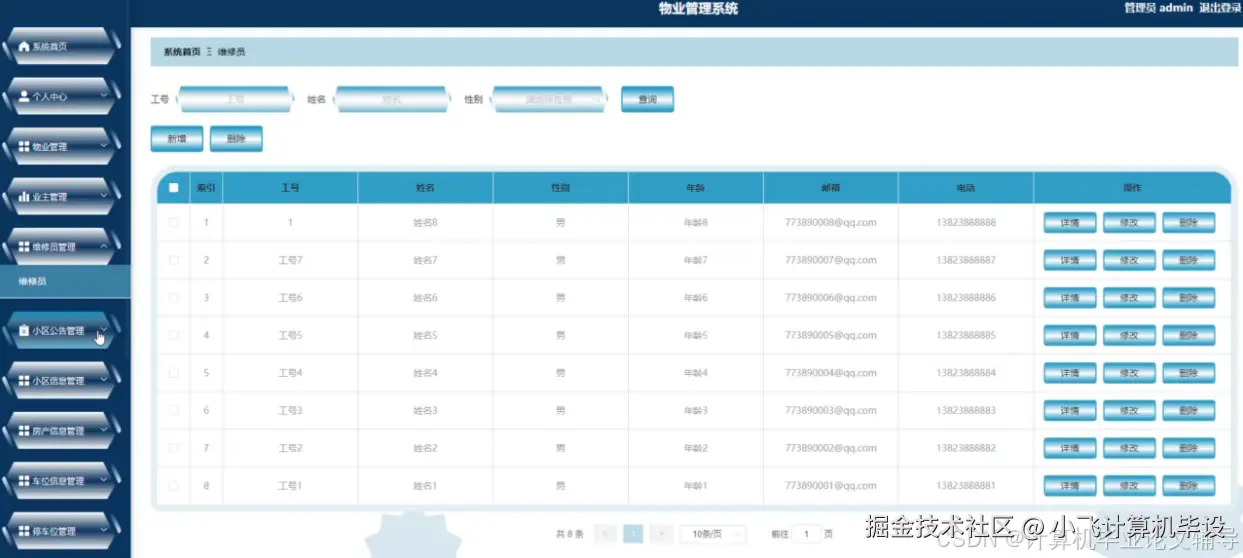Click the grid icon beside 停车位管理
The image size is (1243, 558).
[x=24, y=531]
